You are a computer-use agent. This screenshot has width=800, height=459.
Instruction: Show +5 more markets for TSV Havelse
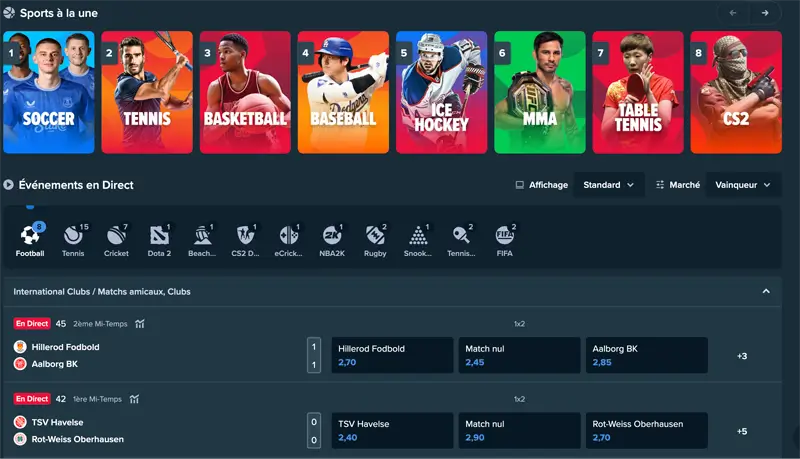[x=742, y=431]
